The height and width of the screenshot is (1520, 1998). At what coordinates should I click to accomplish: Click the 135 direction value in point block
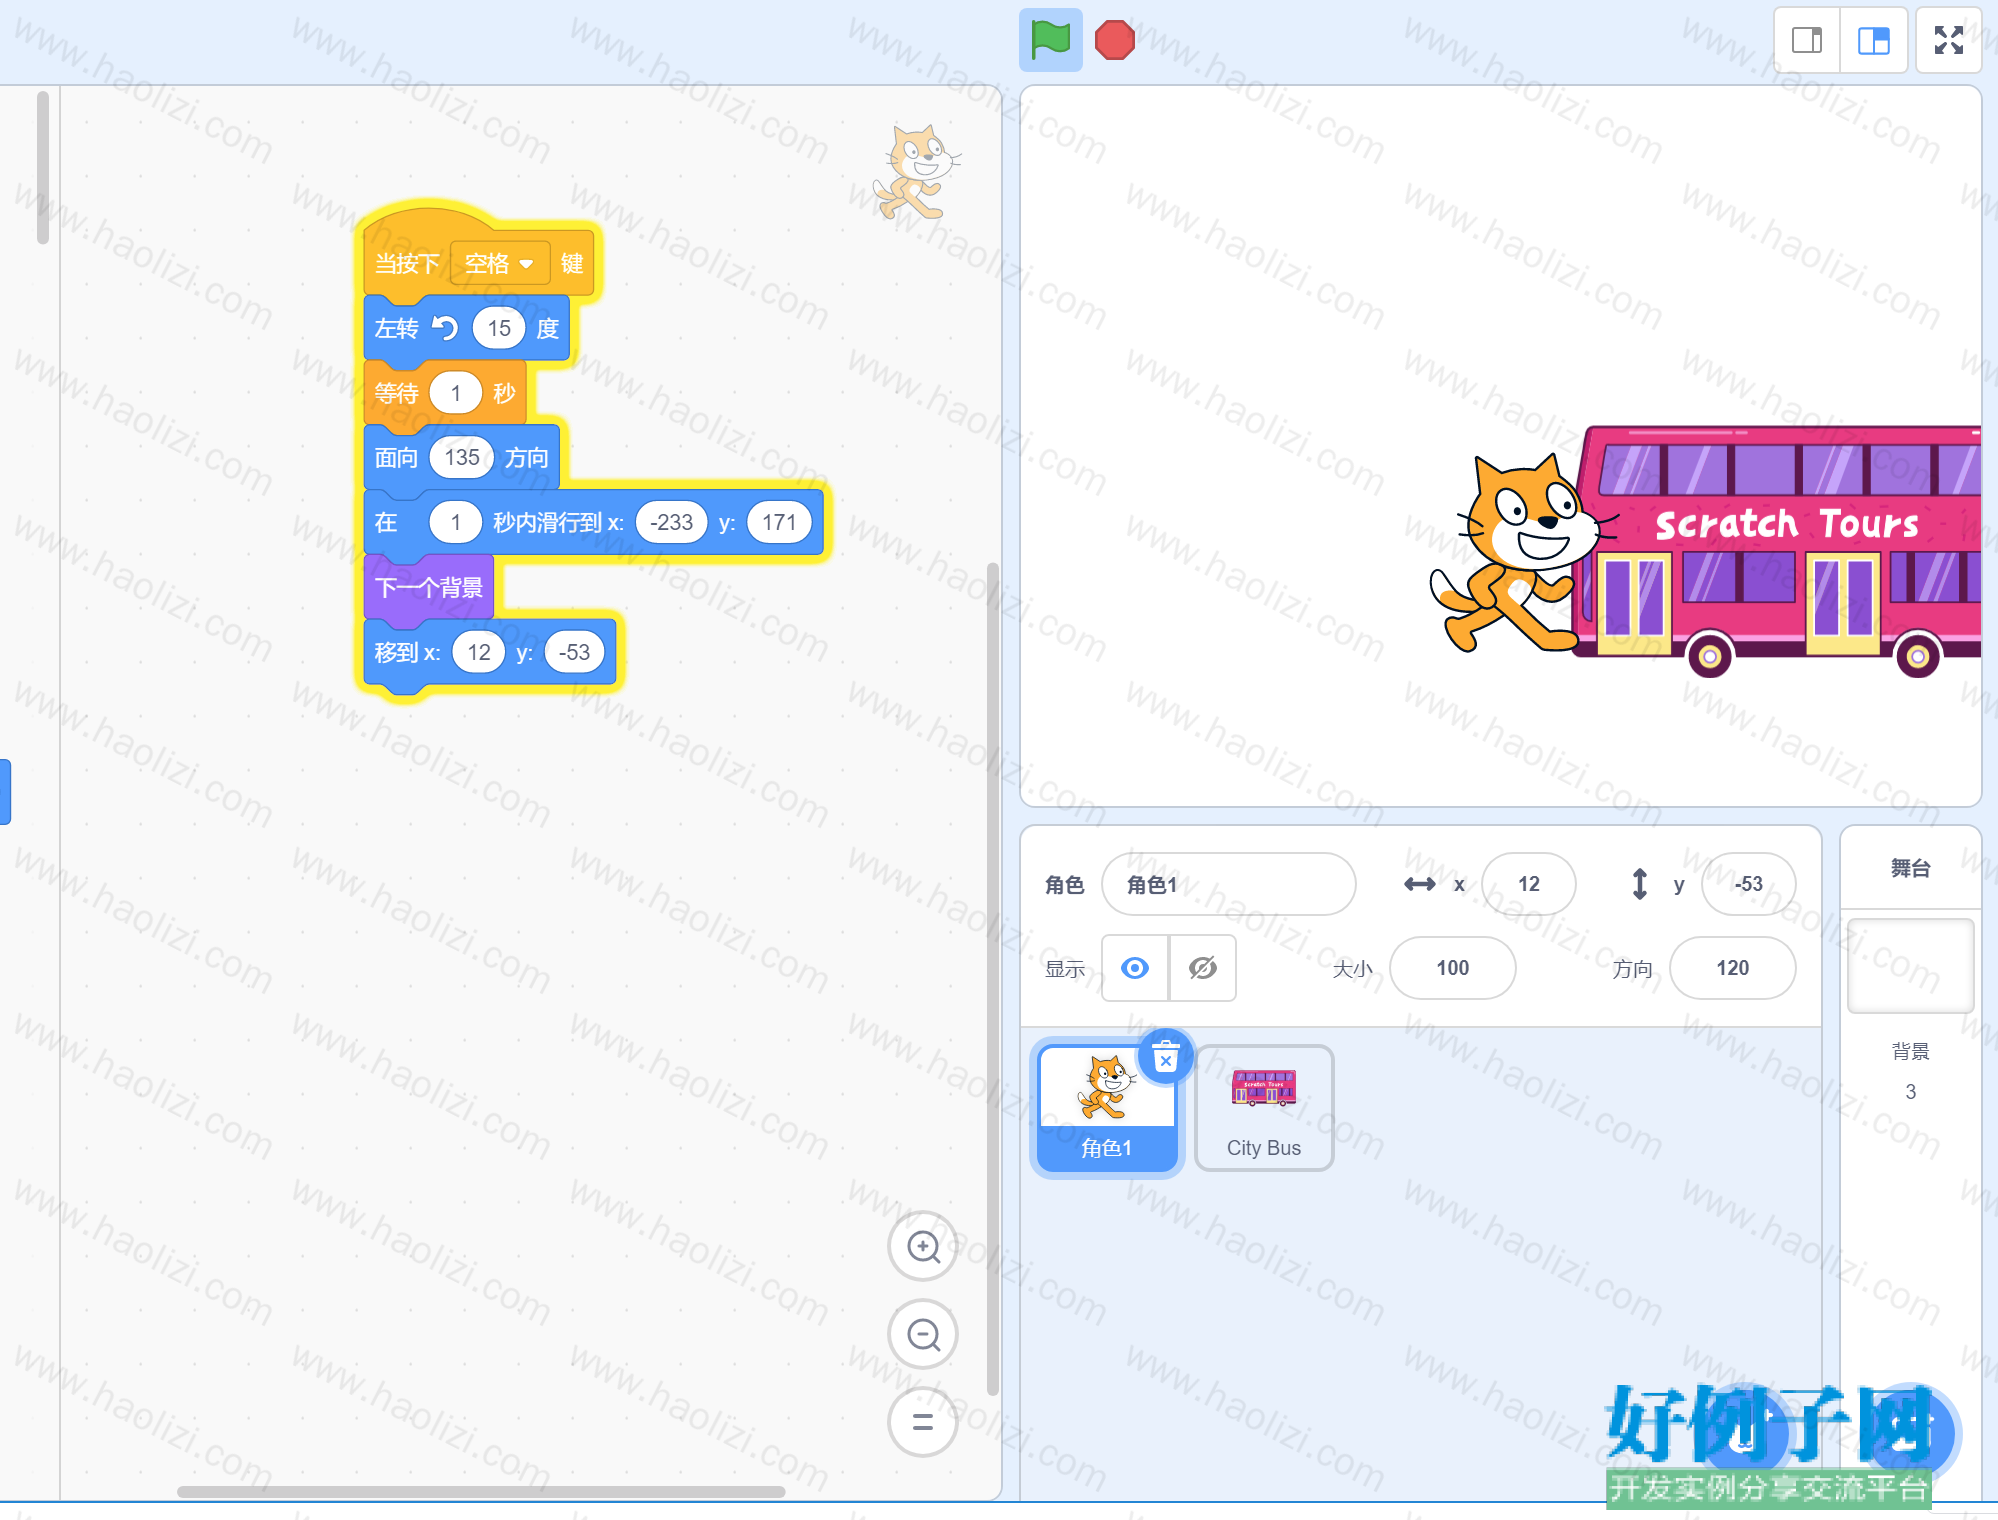[x=462, y=458]
